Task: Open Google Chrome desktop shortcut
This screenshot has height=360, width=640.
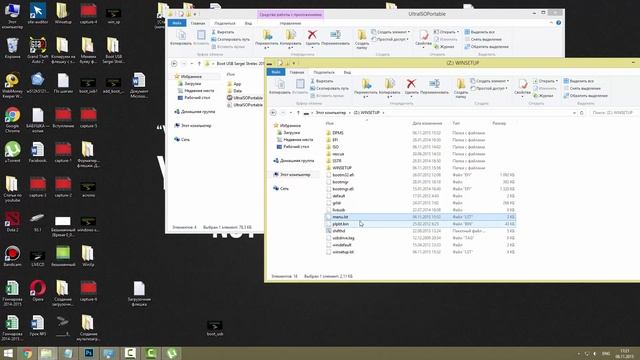Action: (12, 120)
